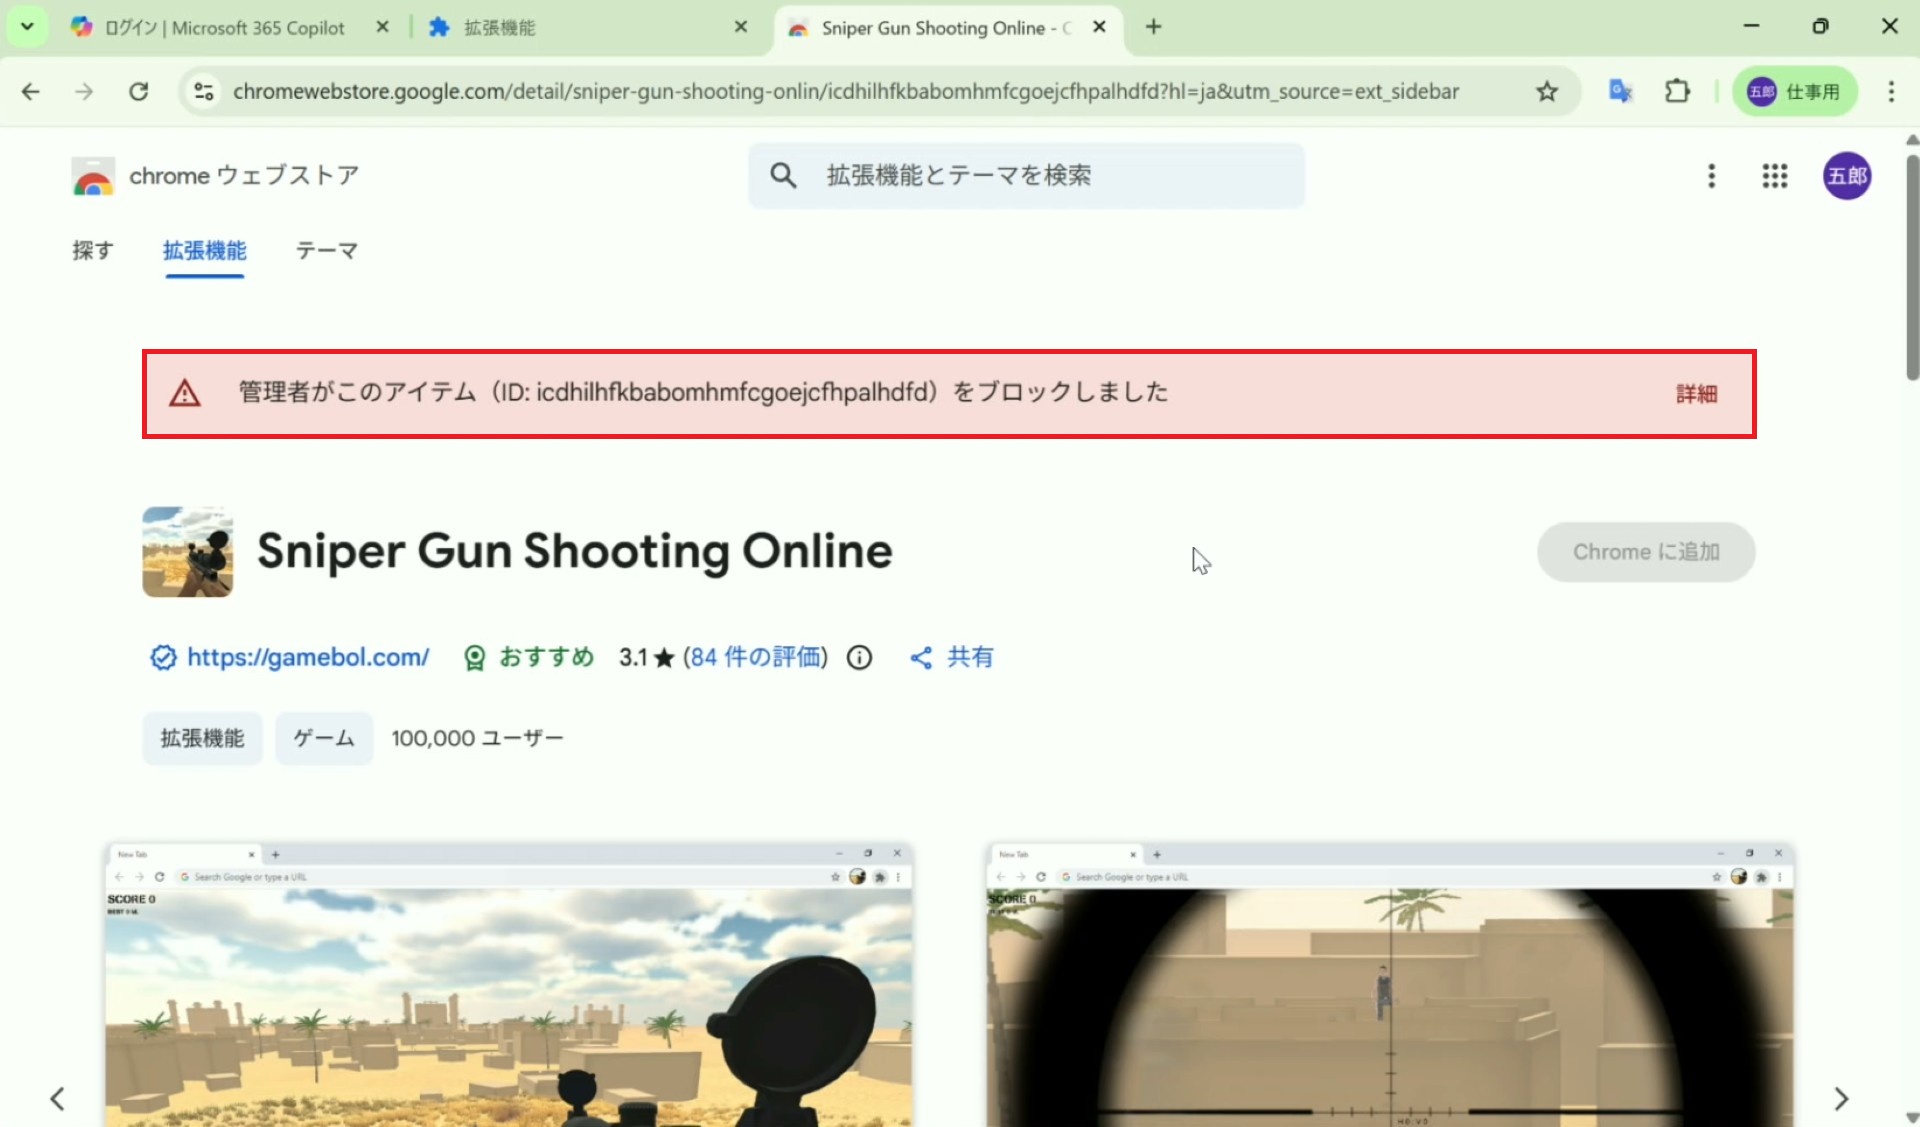The width and height of the screenshot is (1920, 1127).
Task: Open web store three-dot menu
Action: click(x=1711, y=176)
